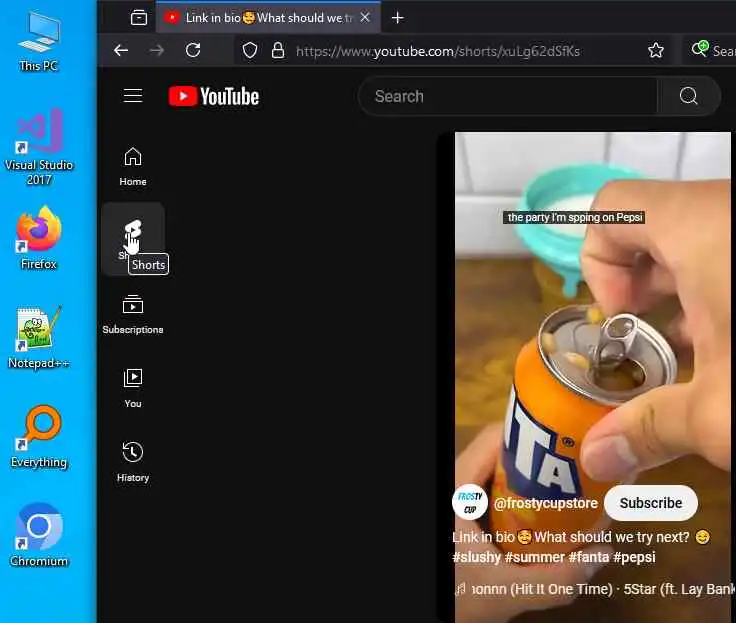This screenshot has width=736, height=623.
Task: Click the 'Link in bio' video description text
Action: (581, 537)
